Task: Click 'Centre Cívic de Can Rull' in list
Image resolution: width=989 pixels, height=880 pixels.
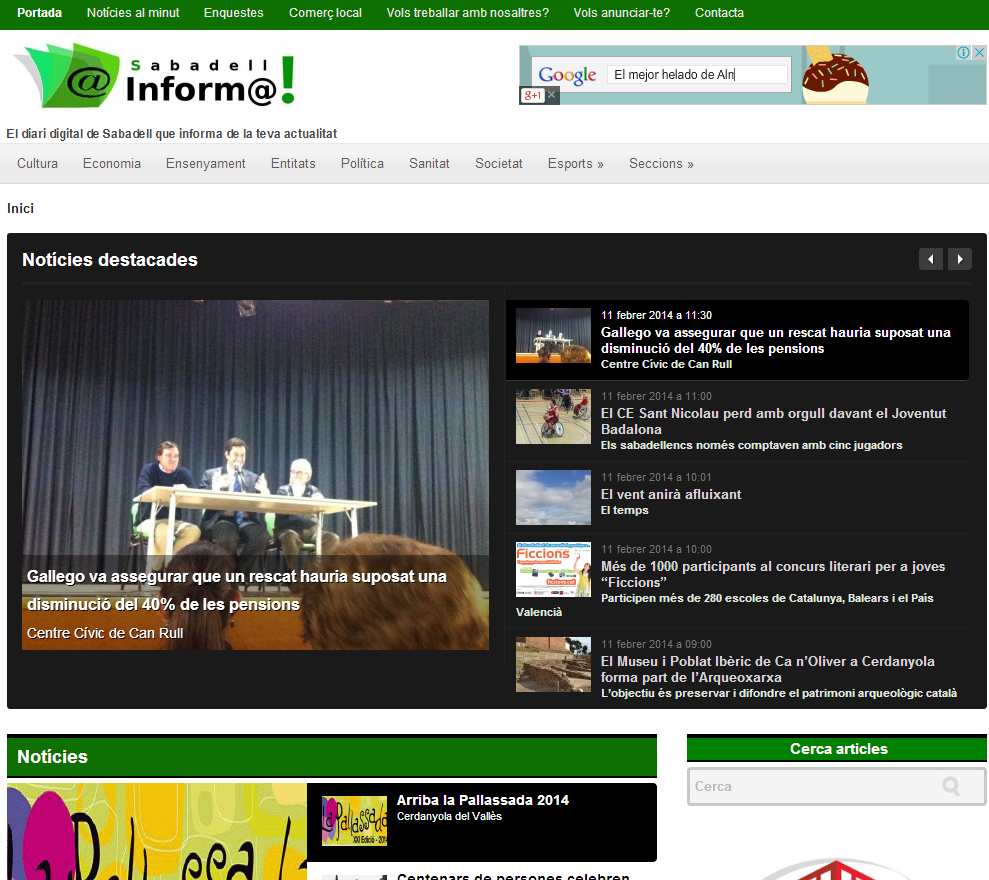Action: coord(666,364)
